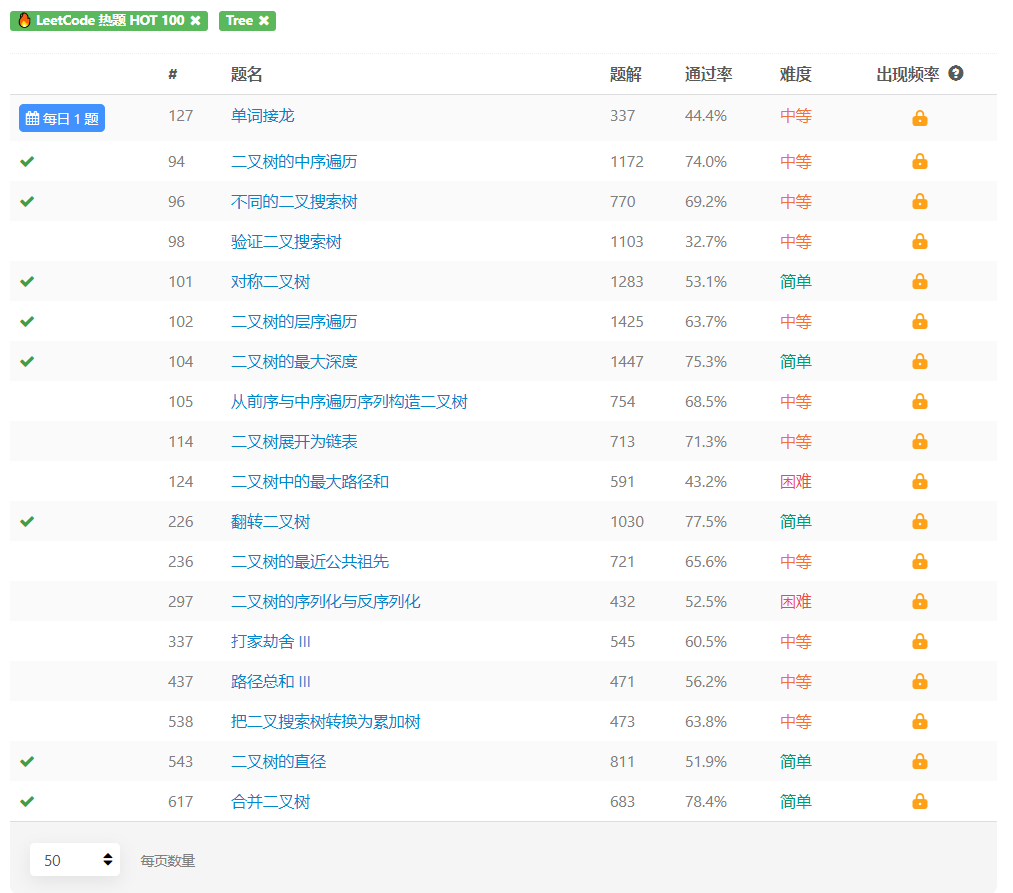1013x893 pixels.
Task: Click the solved checkmark for problem 94
Action: coord(26,162)
